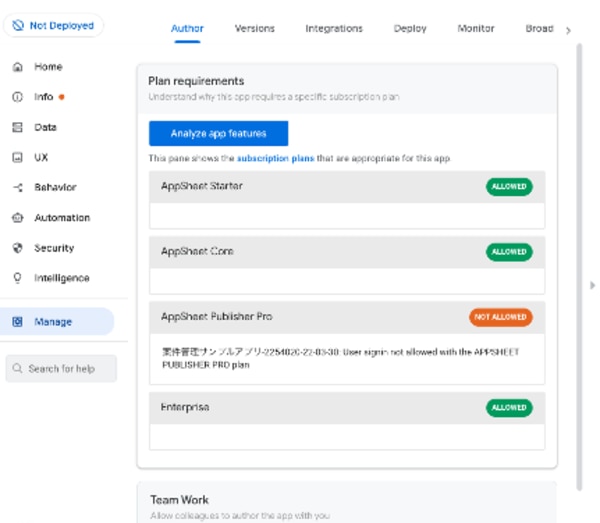Click the Info circle icon
This screenshot has height=523, width=600.
(18, 97)
